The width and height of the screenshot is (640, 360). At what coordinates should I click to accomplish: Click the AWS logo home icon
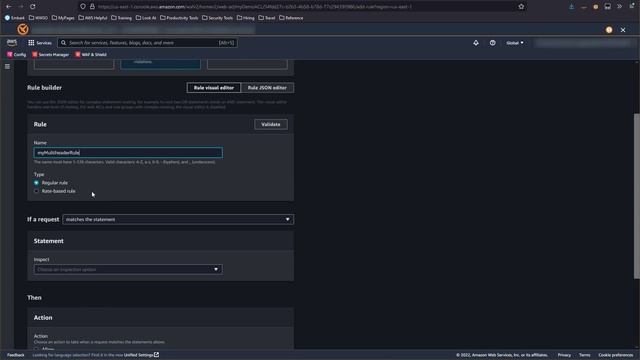pyautogui.click(x=12, y=42)
